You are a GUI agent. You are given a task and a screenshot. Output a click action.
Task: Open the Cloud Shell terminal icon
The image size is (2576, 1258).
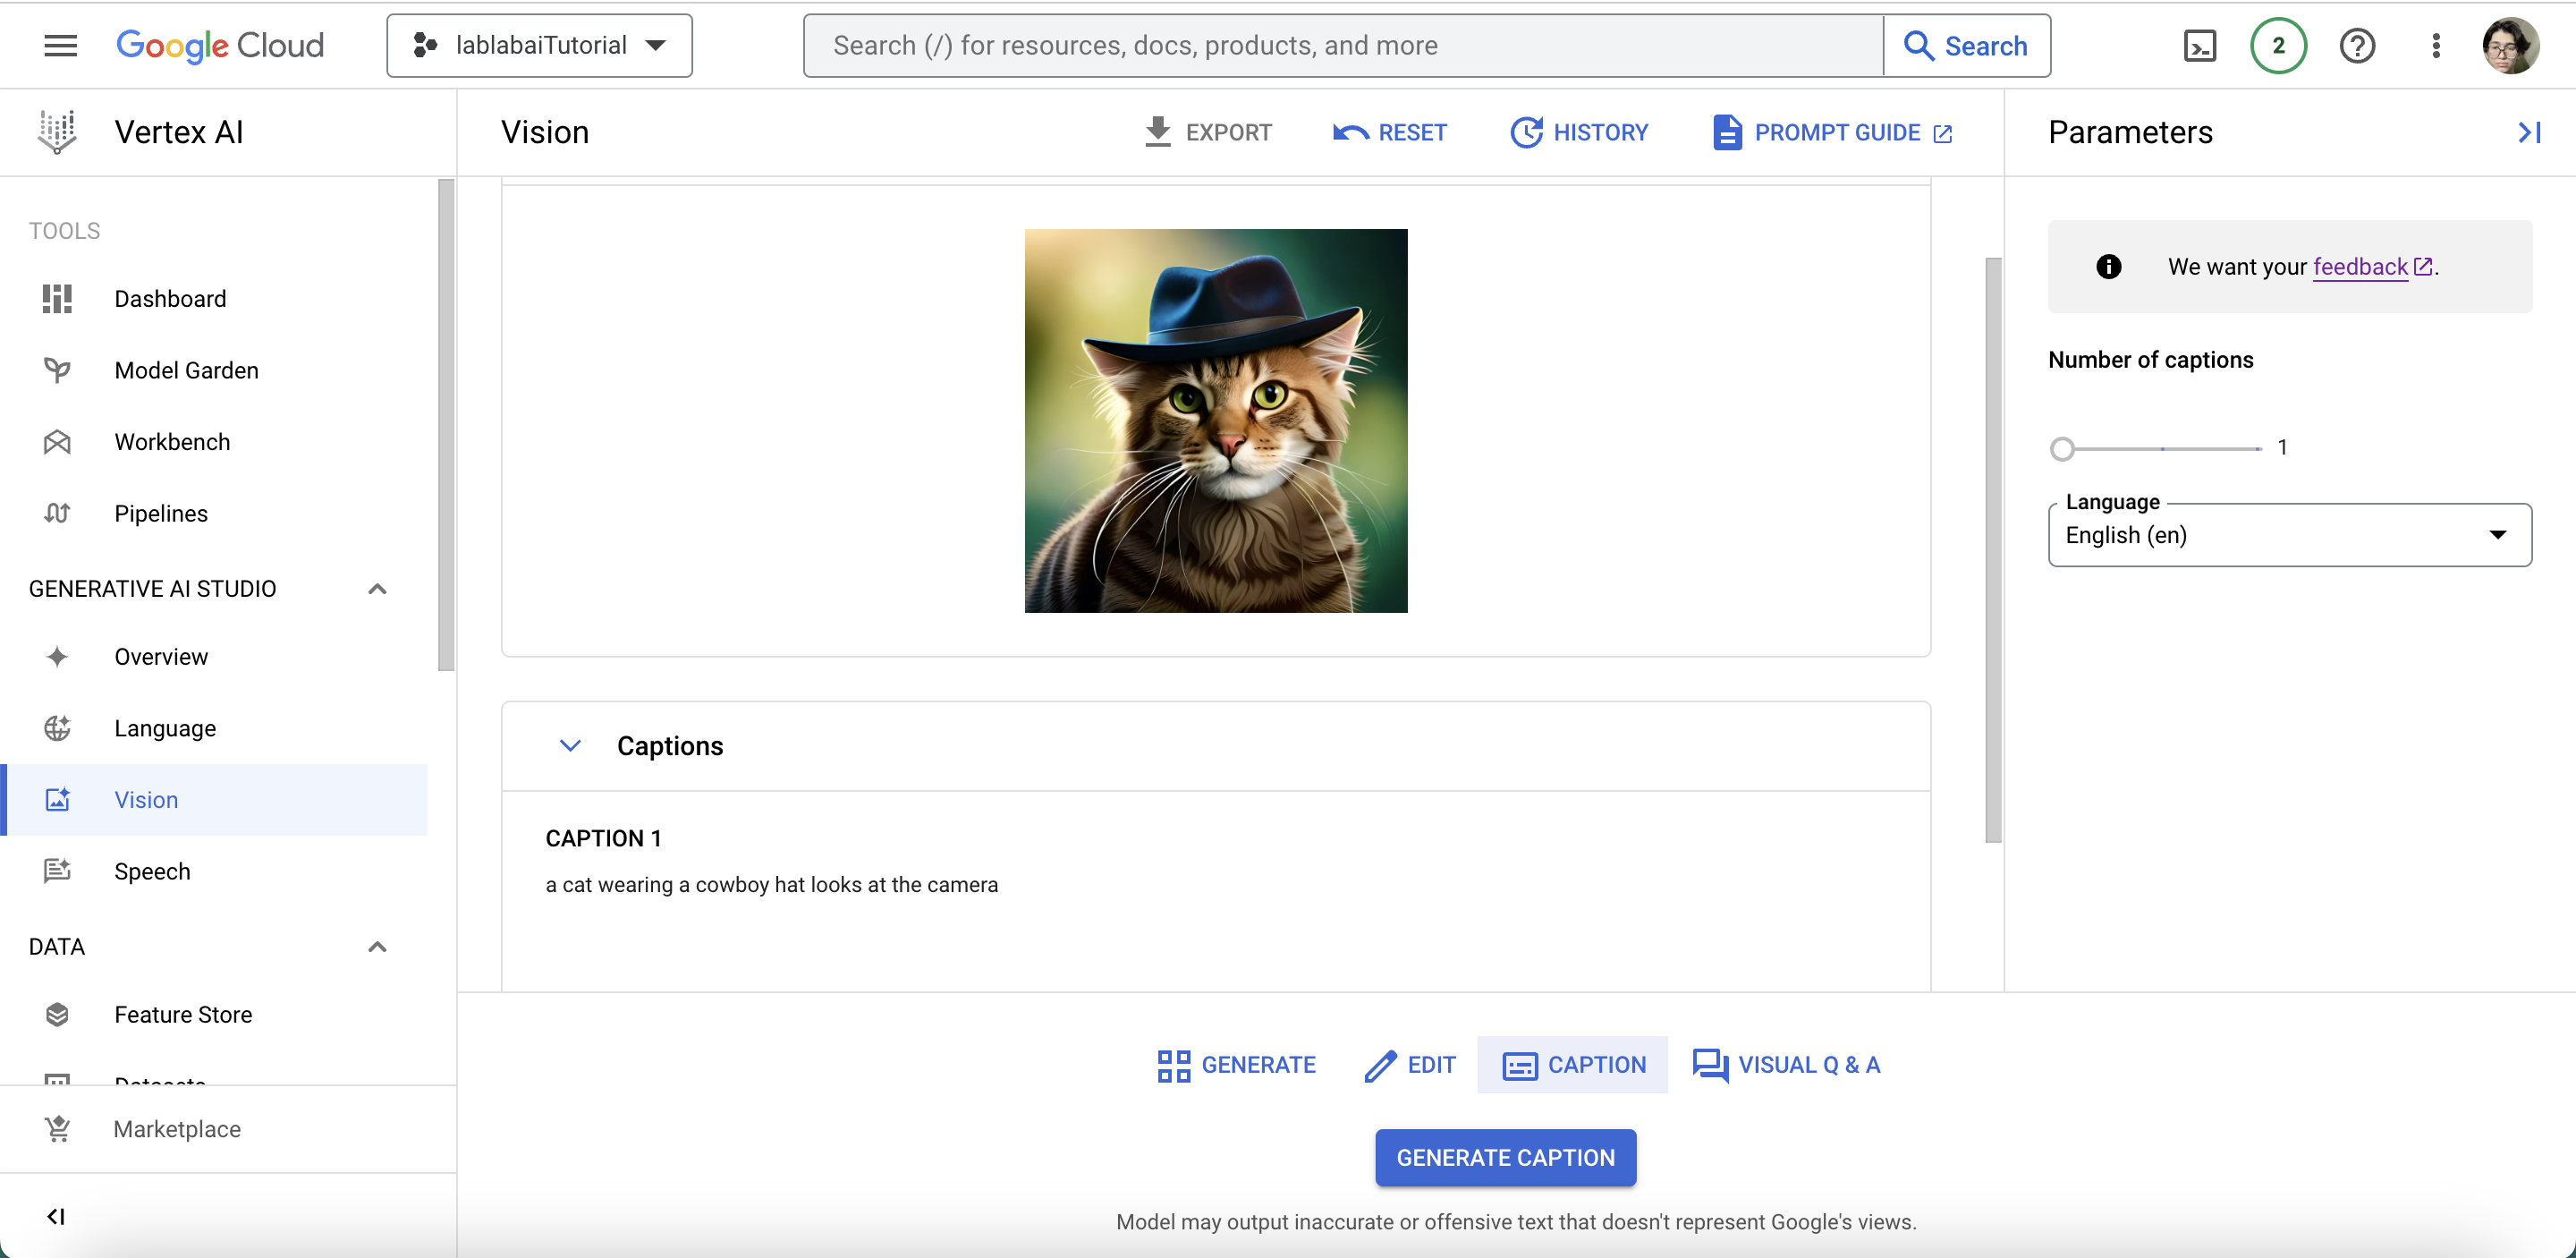(2199, 46)
